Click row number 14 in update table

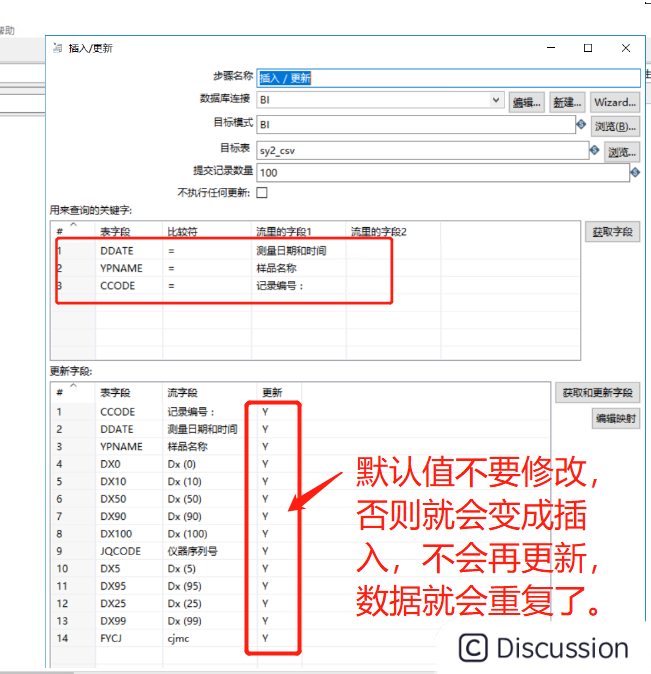click(x=62, y=638)
